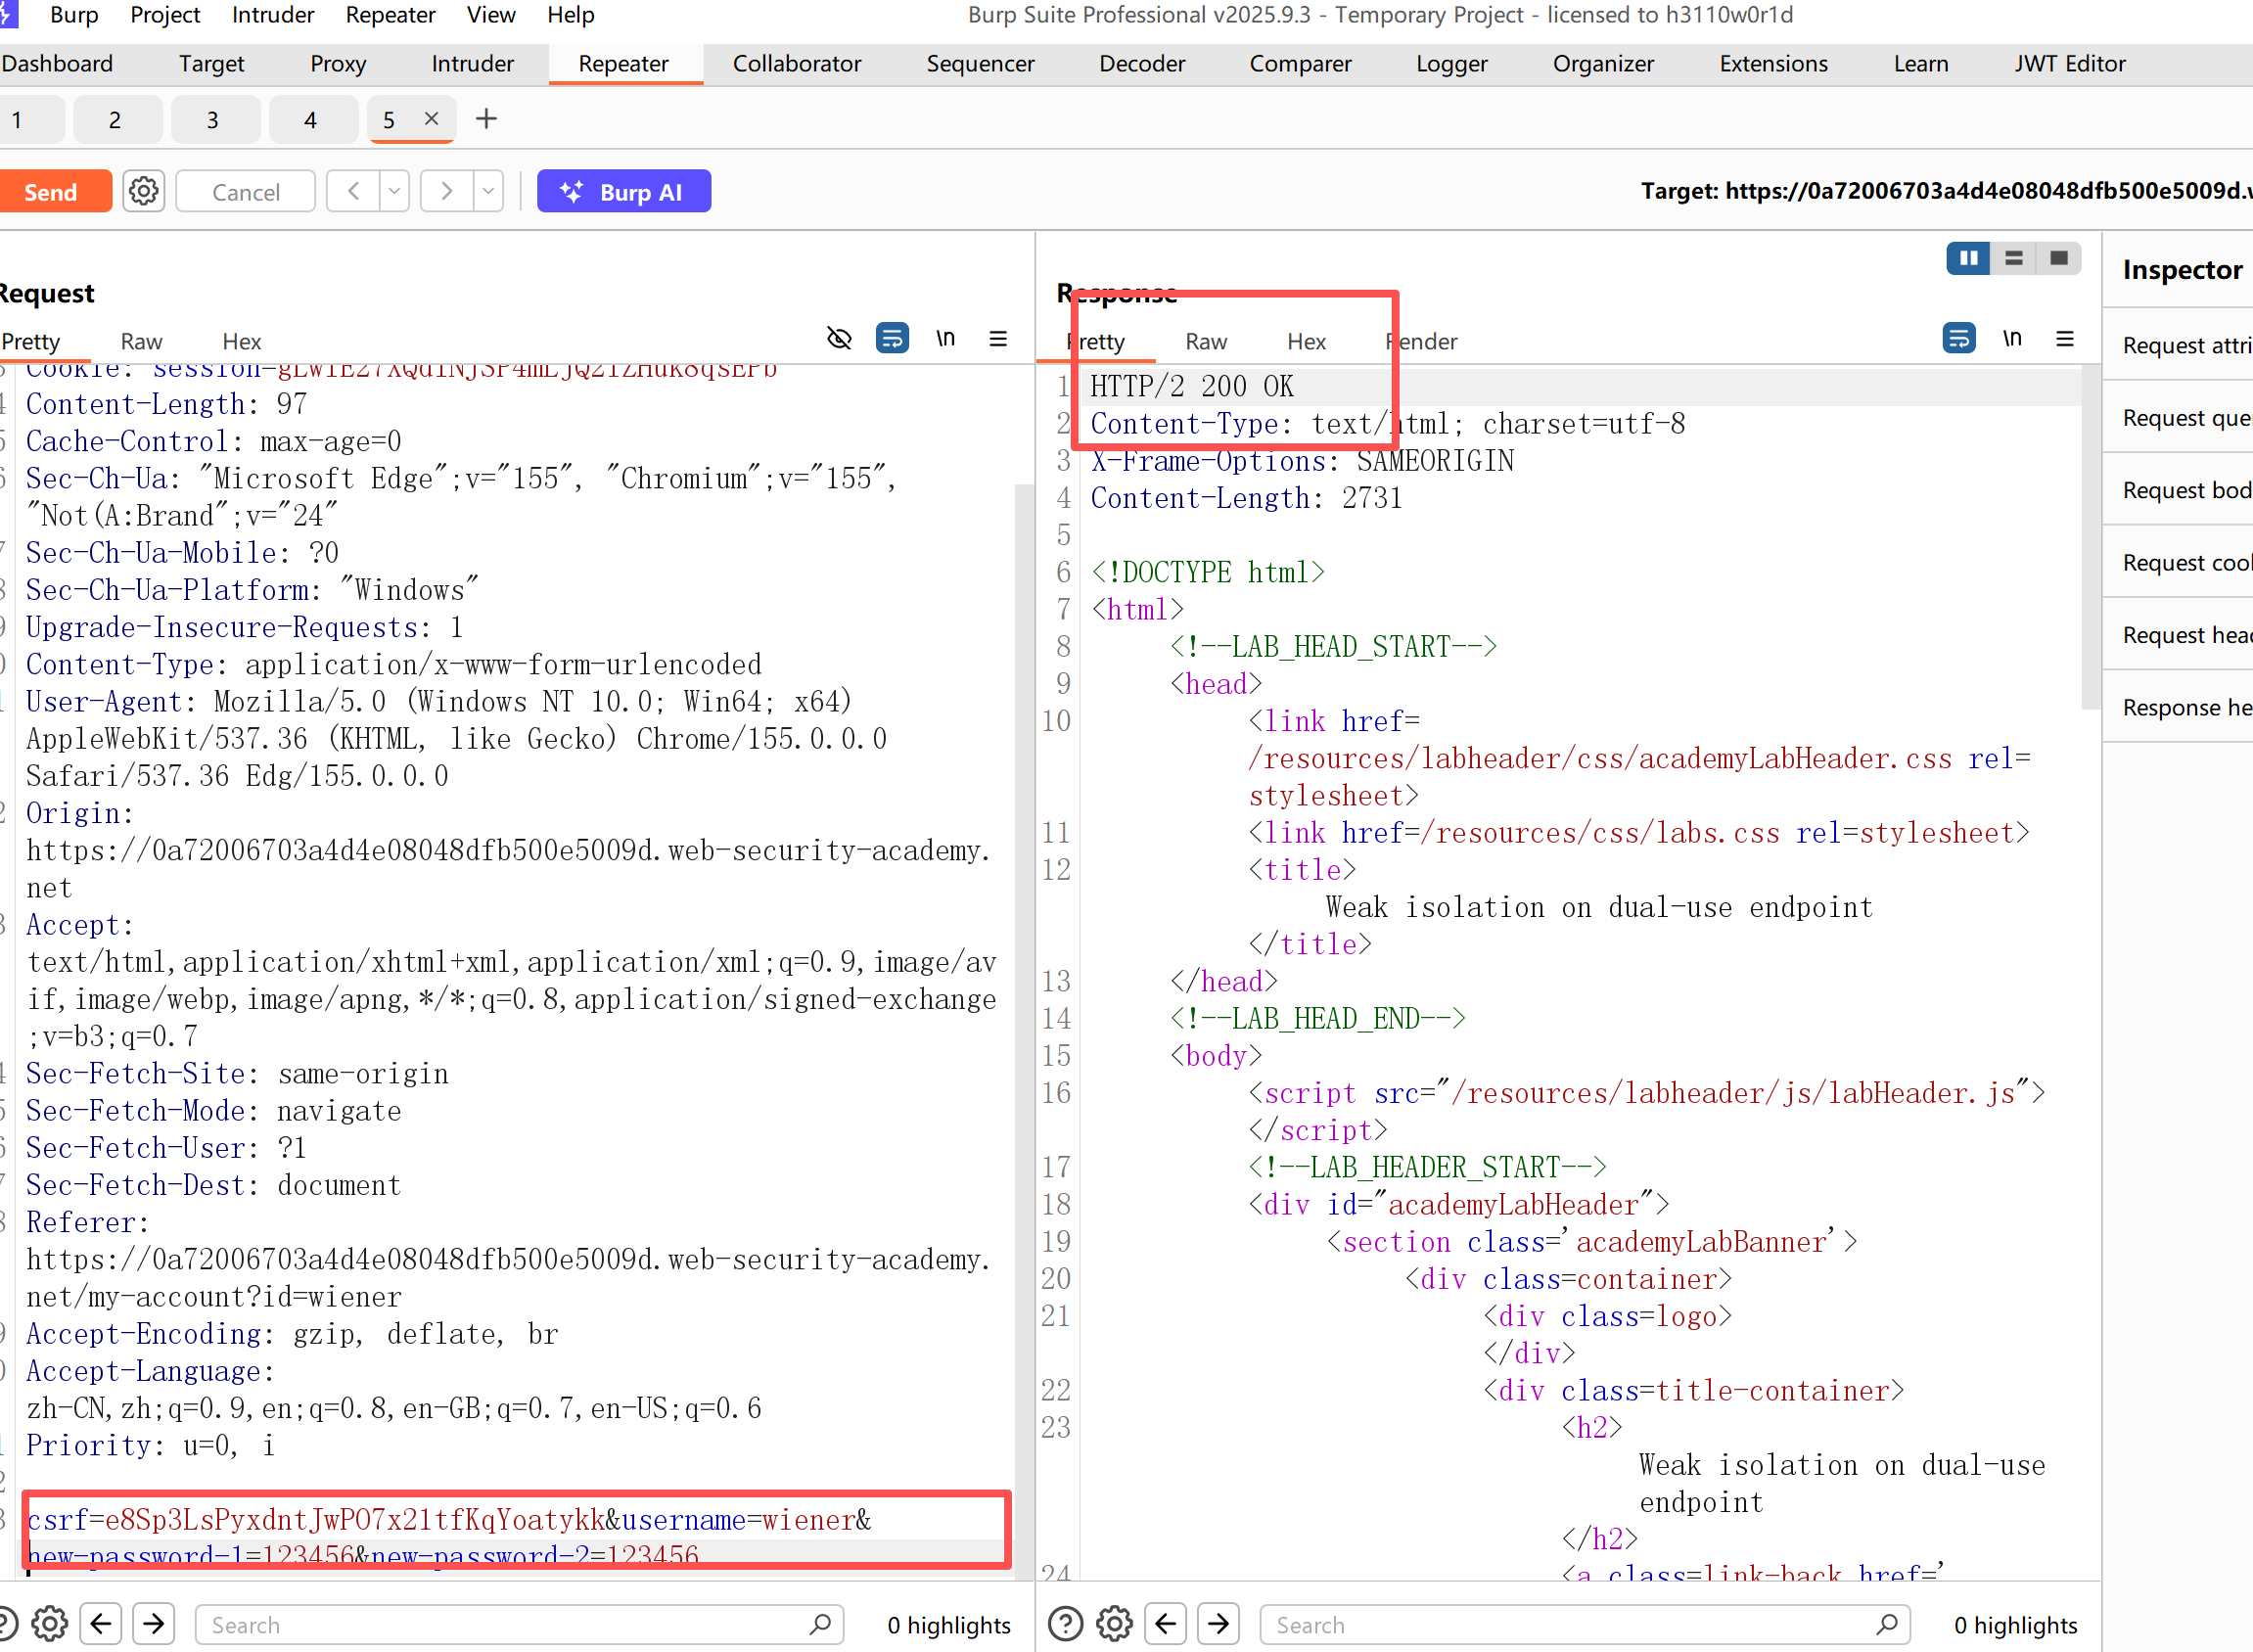This screenshot has width=2253, height=1652.
Task: Open forward history dropdown arrow
Action: click(488, 191)
